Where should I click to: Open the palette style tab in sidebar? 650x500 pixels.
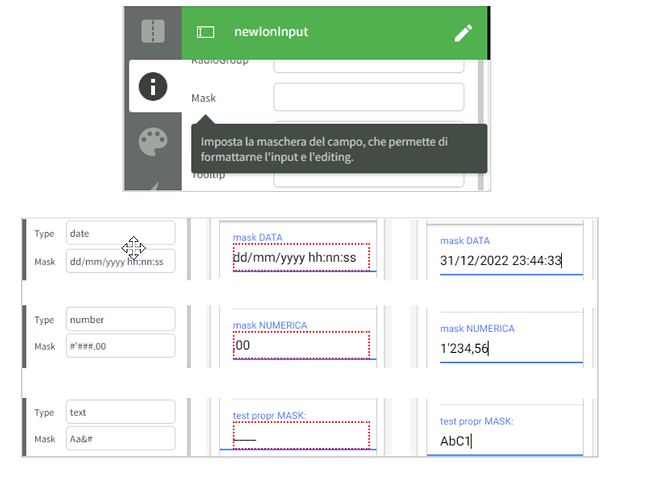pos(153,142)
